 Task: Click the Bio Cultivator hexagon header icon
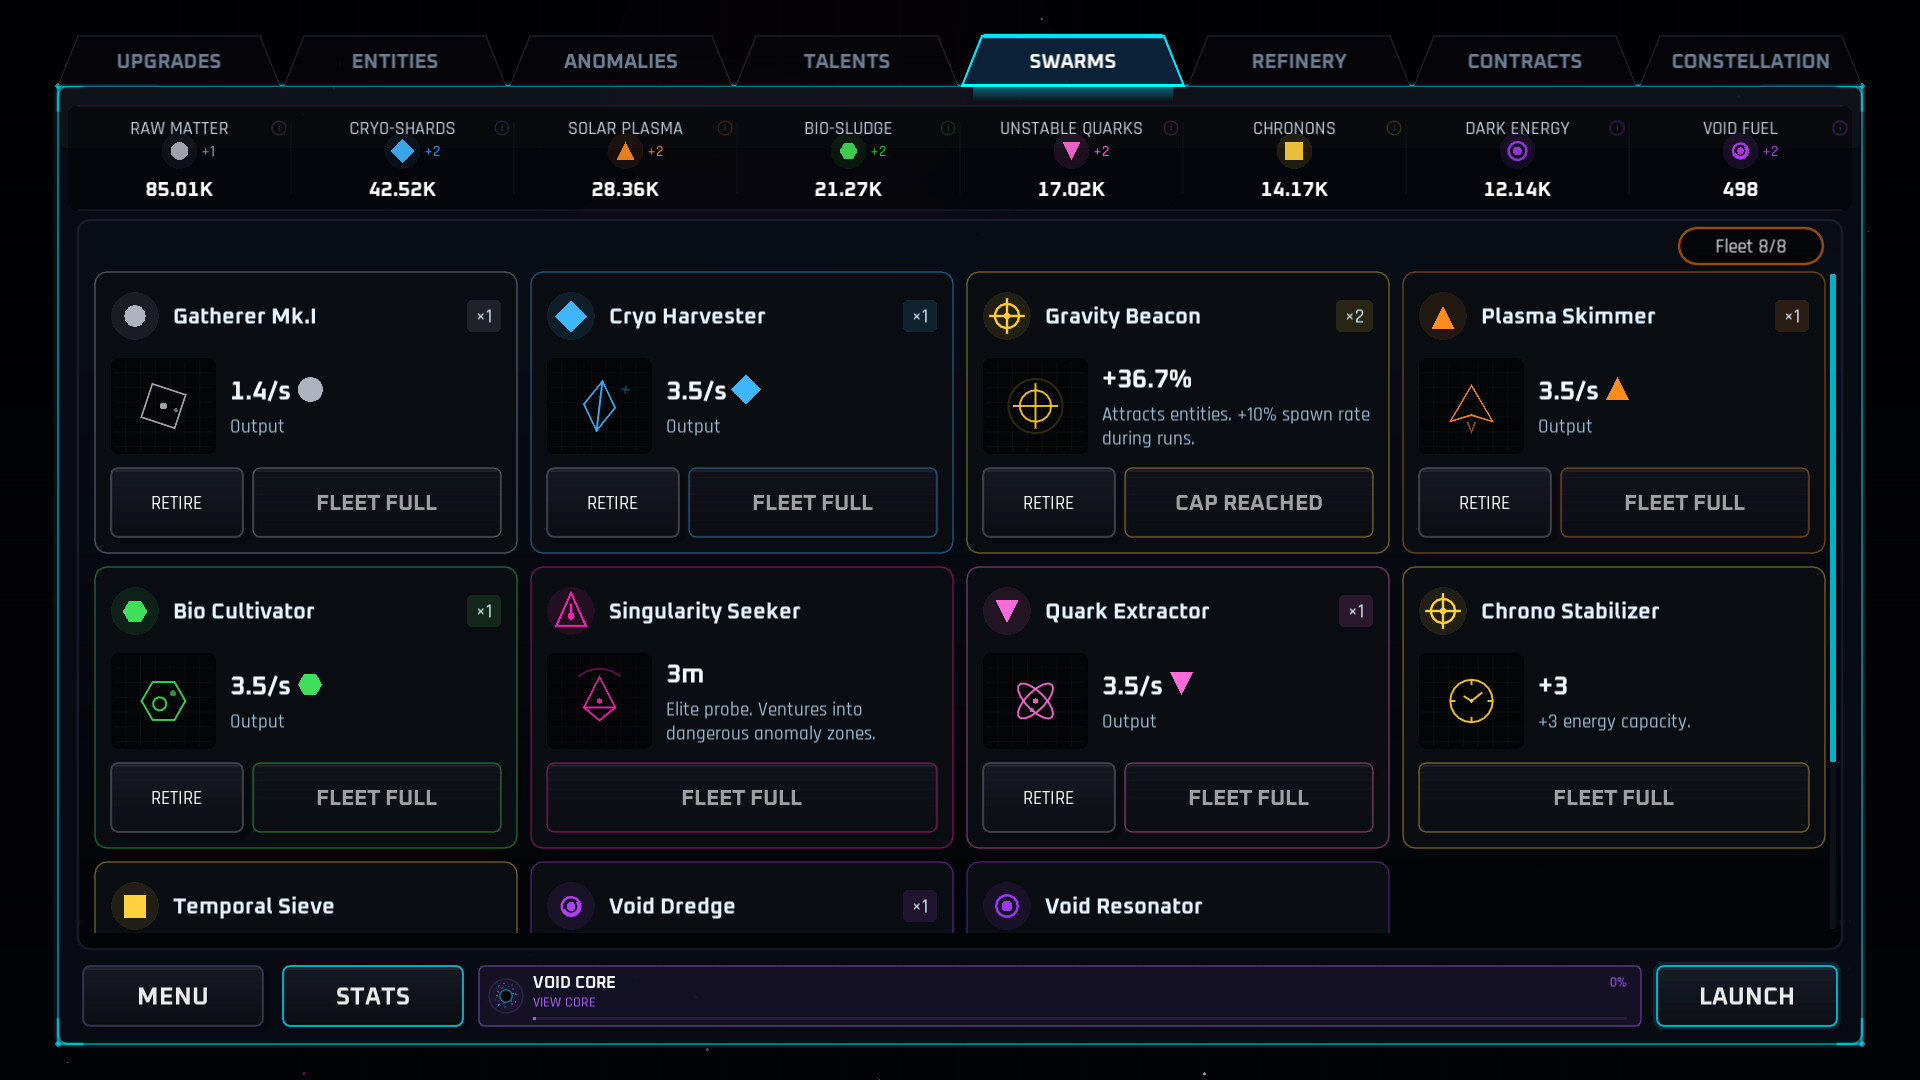135,611
